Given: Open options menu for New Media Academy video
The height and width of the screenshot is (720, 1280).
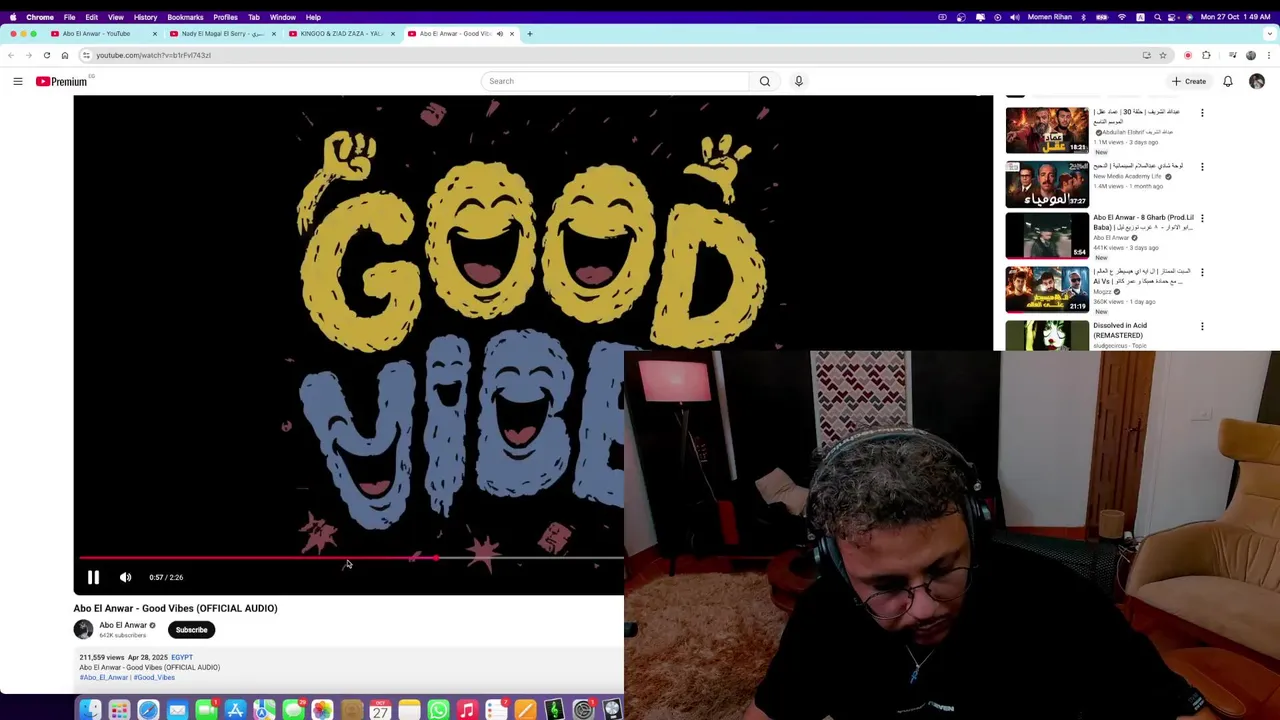Looking at the screenshot, I should 1202,167.
